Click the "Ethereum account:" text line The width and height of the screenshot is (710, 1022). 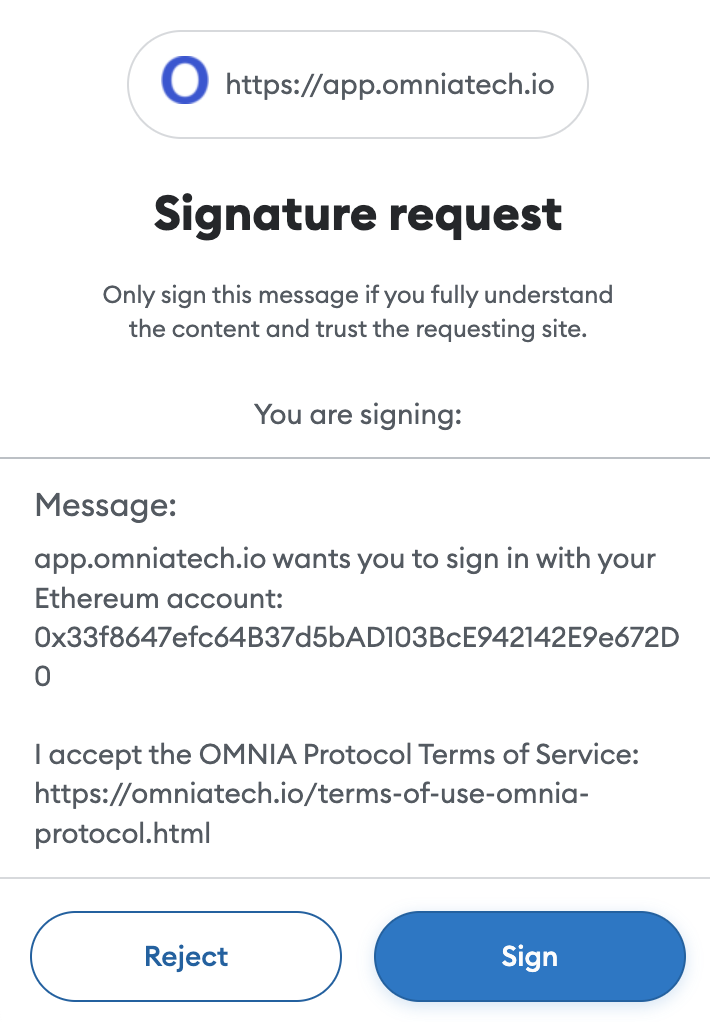(158, 598)
